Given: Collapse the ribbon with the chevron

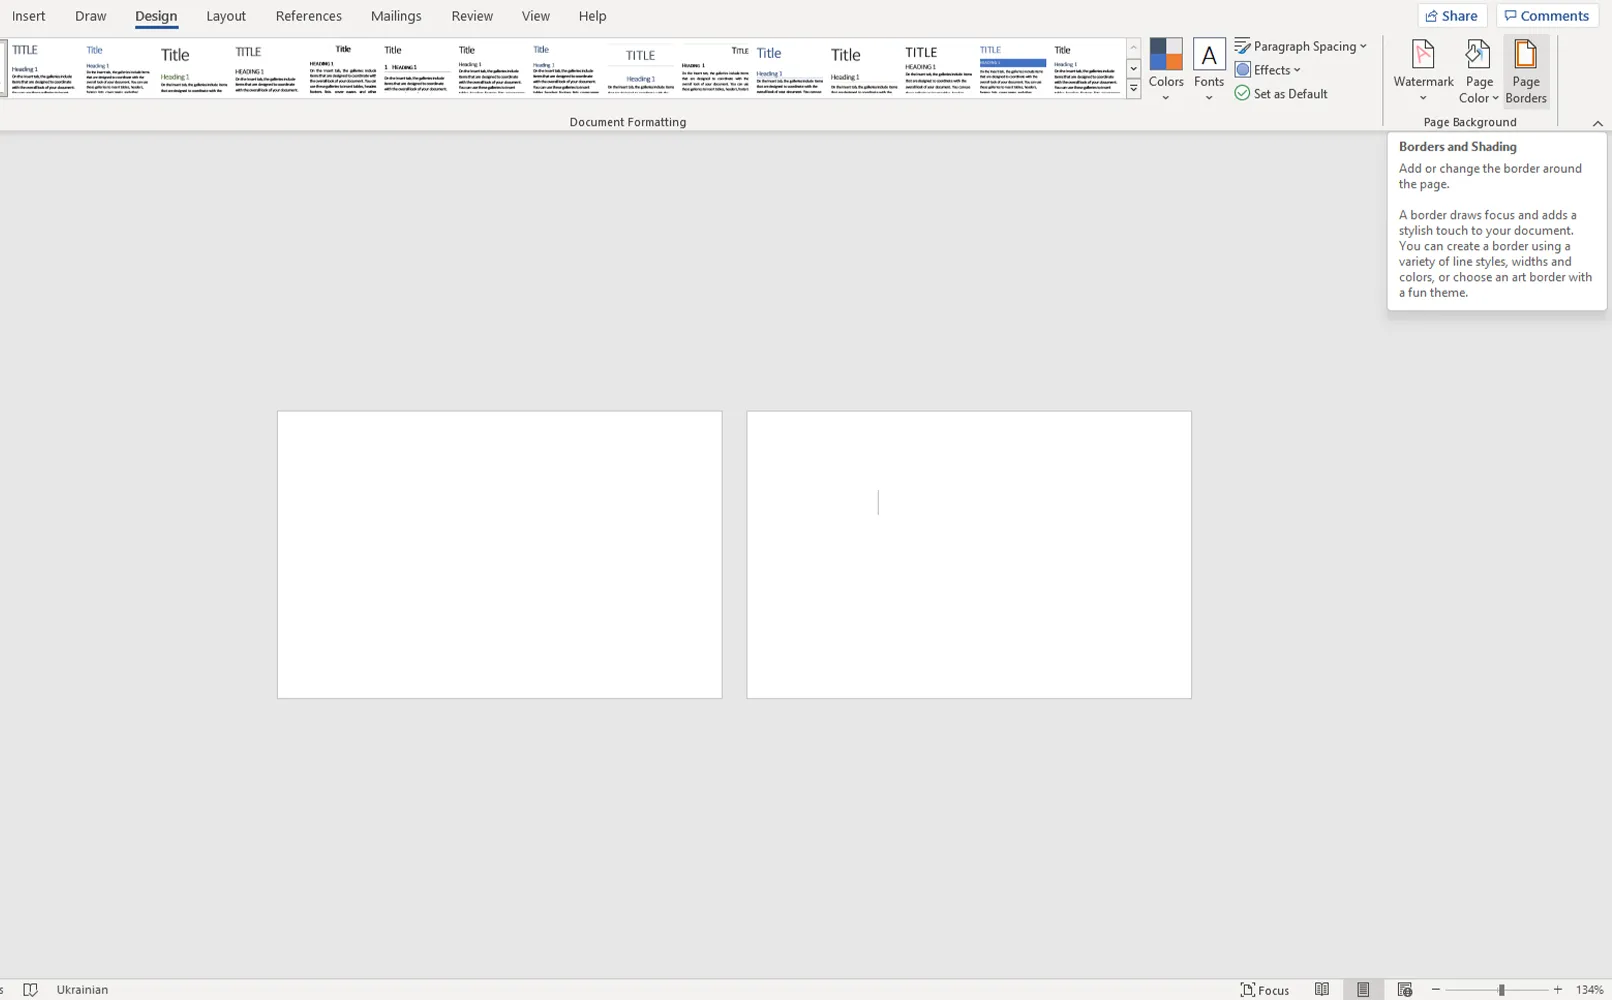Looking at the screenshot, I should (1597, 123).
